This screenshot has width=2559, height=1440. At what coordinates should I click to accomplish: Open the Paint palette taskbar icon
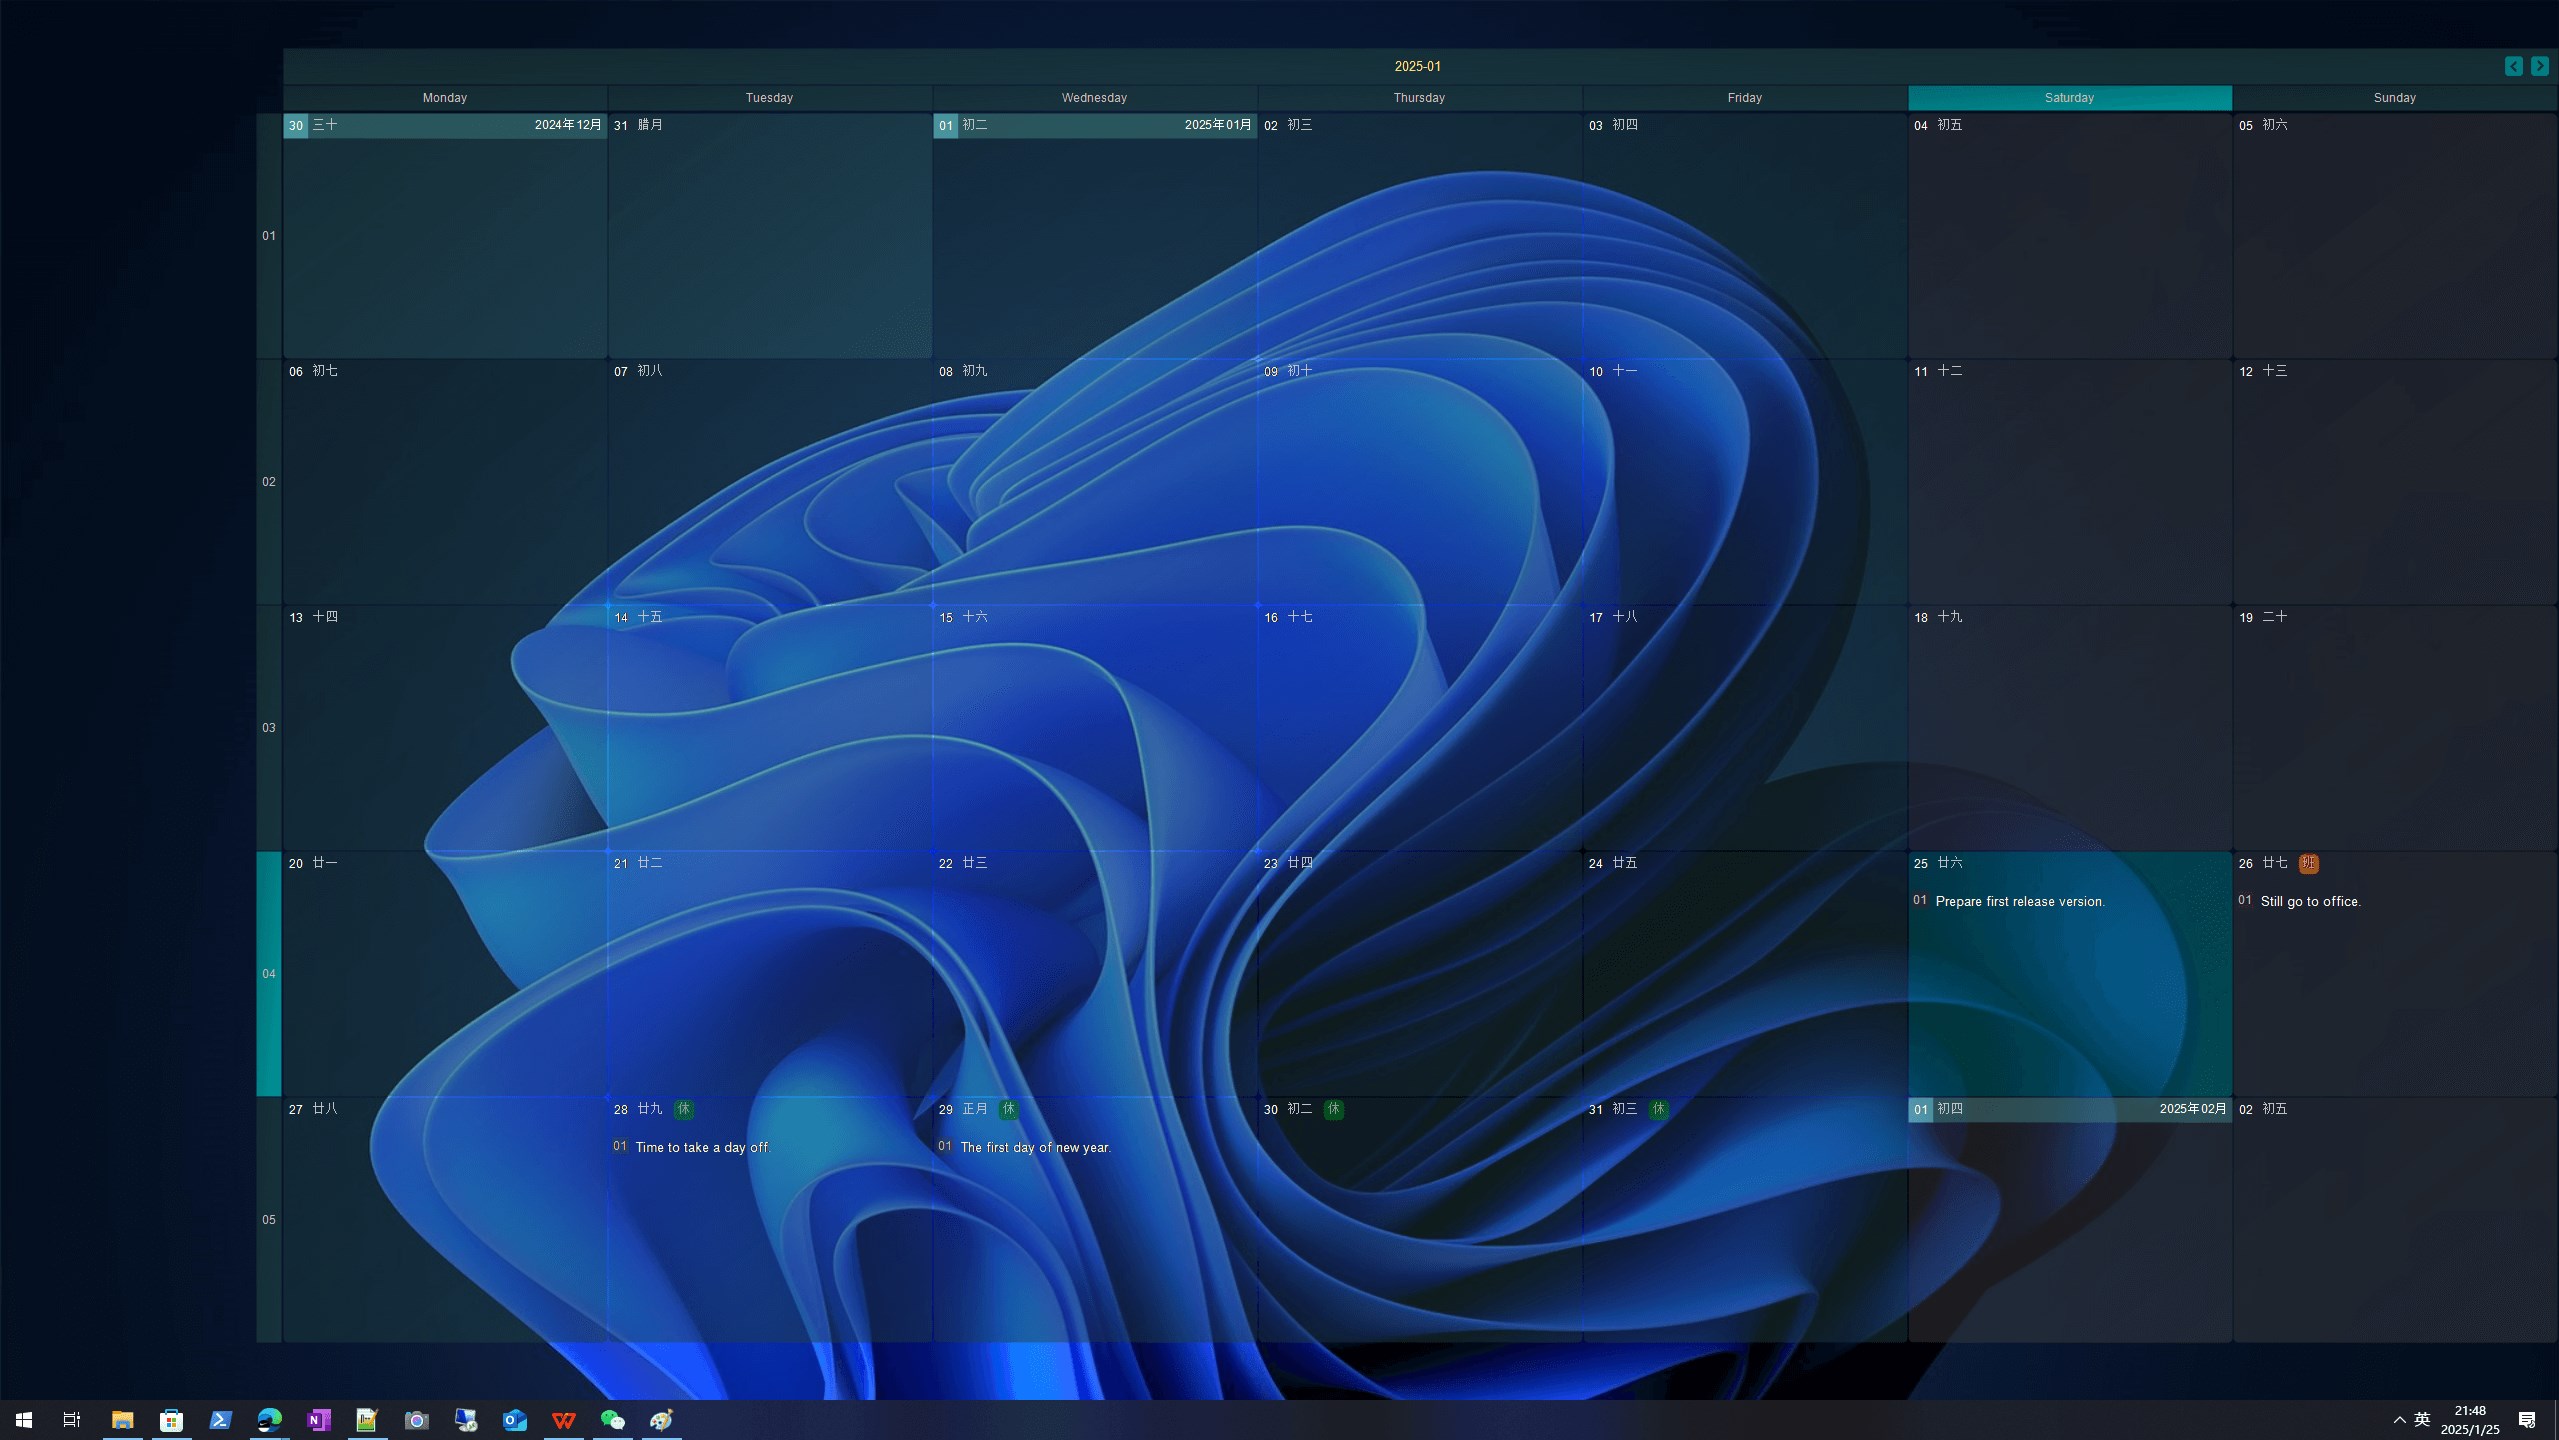661,1420
